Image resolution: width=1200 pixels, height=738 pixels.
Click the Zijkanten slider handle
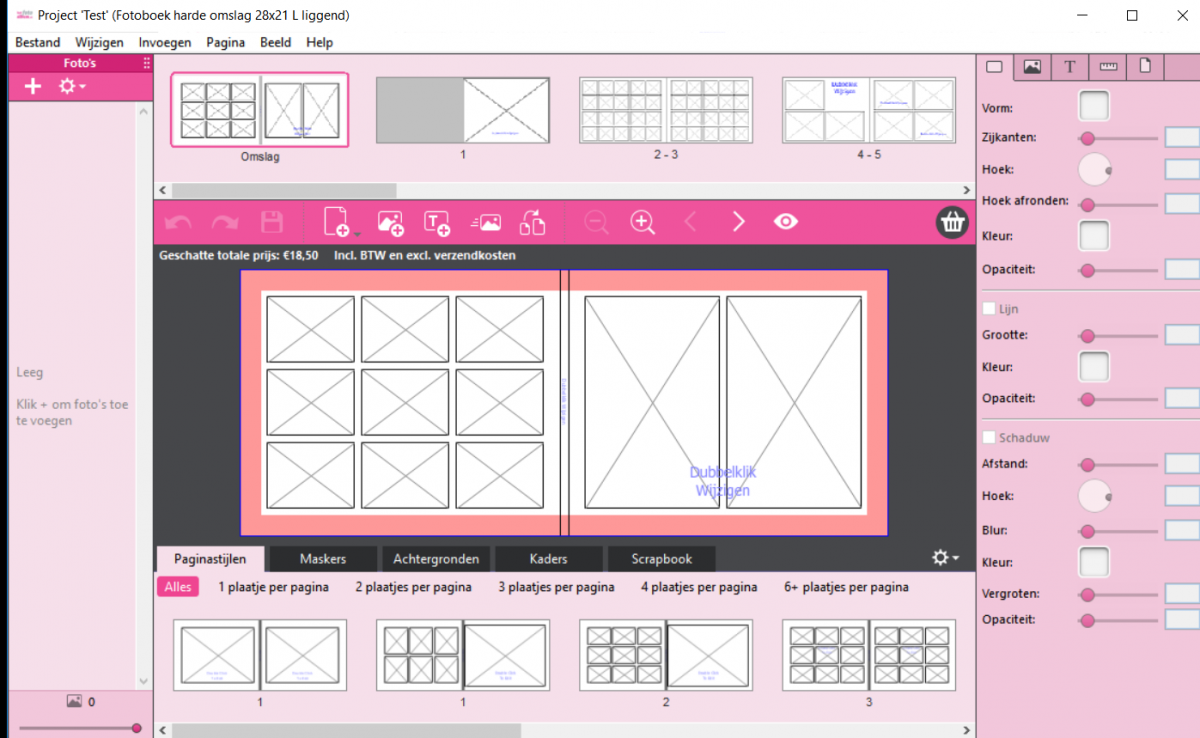pyautogui.click(x=1087, y=138)
